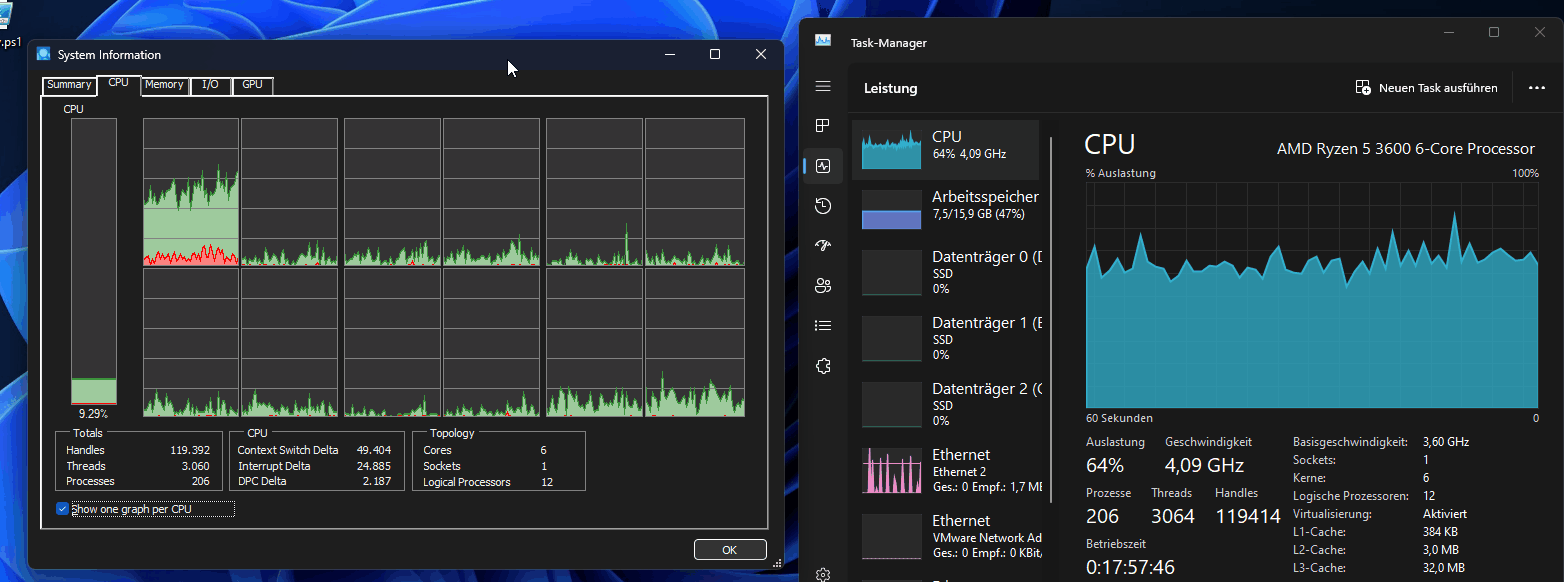The width and height of the screenshot is (1564, 582).
Task: Open the Processes page in Task Manager
Action: click(823, 126)
